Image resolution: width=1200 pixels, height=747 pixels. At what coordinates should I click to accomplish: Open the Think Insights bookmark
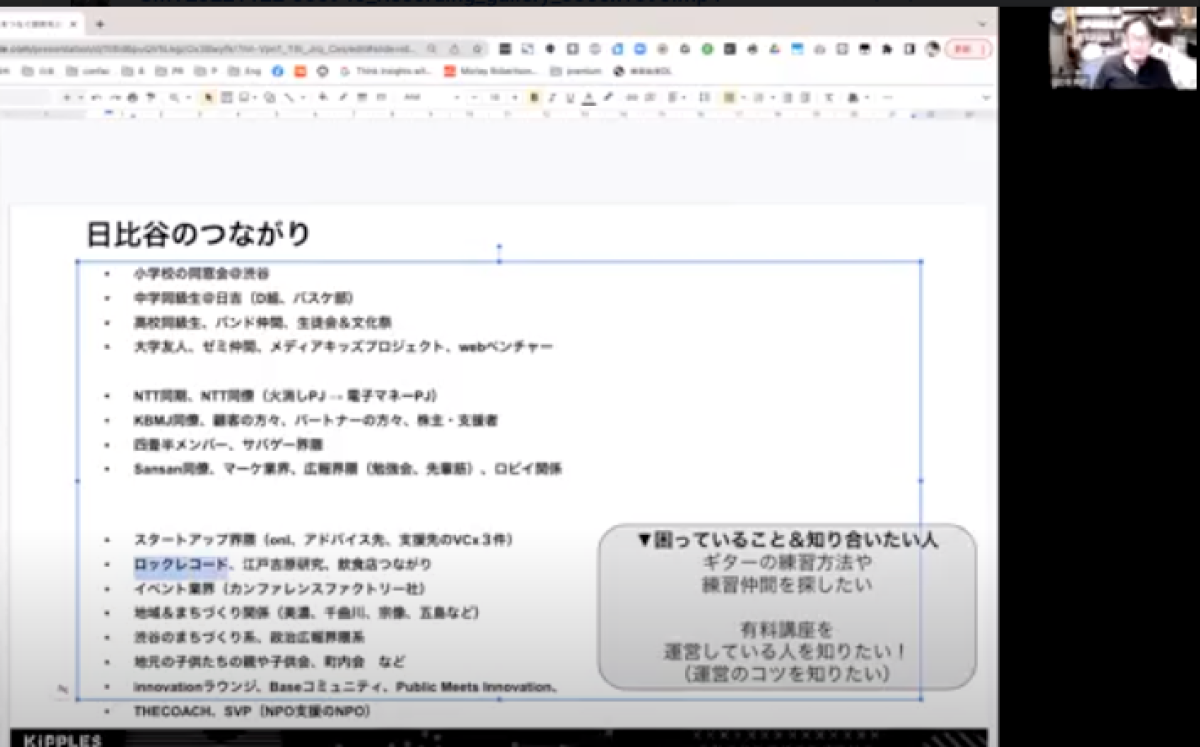(385, 71)
